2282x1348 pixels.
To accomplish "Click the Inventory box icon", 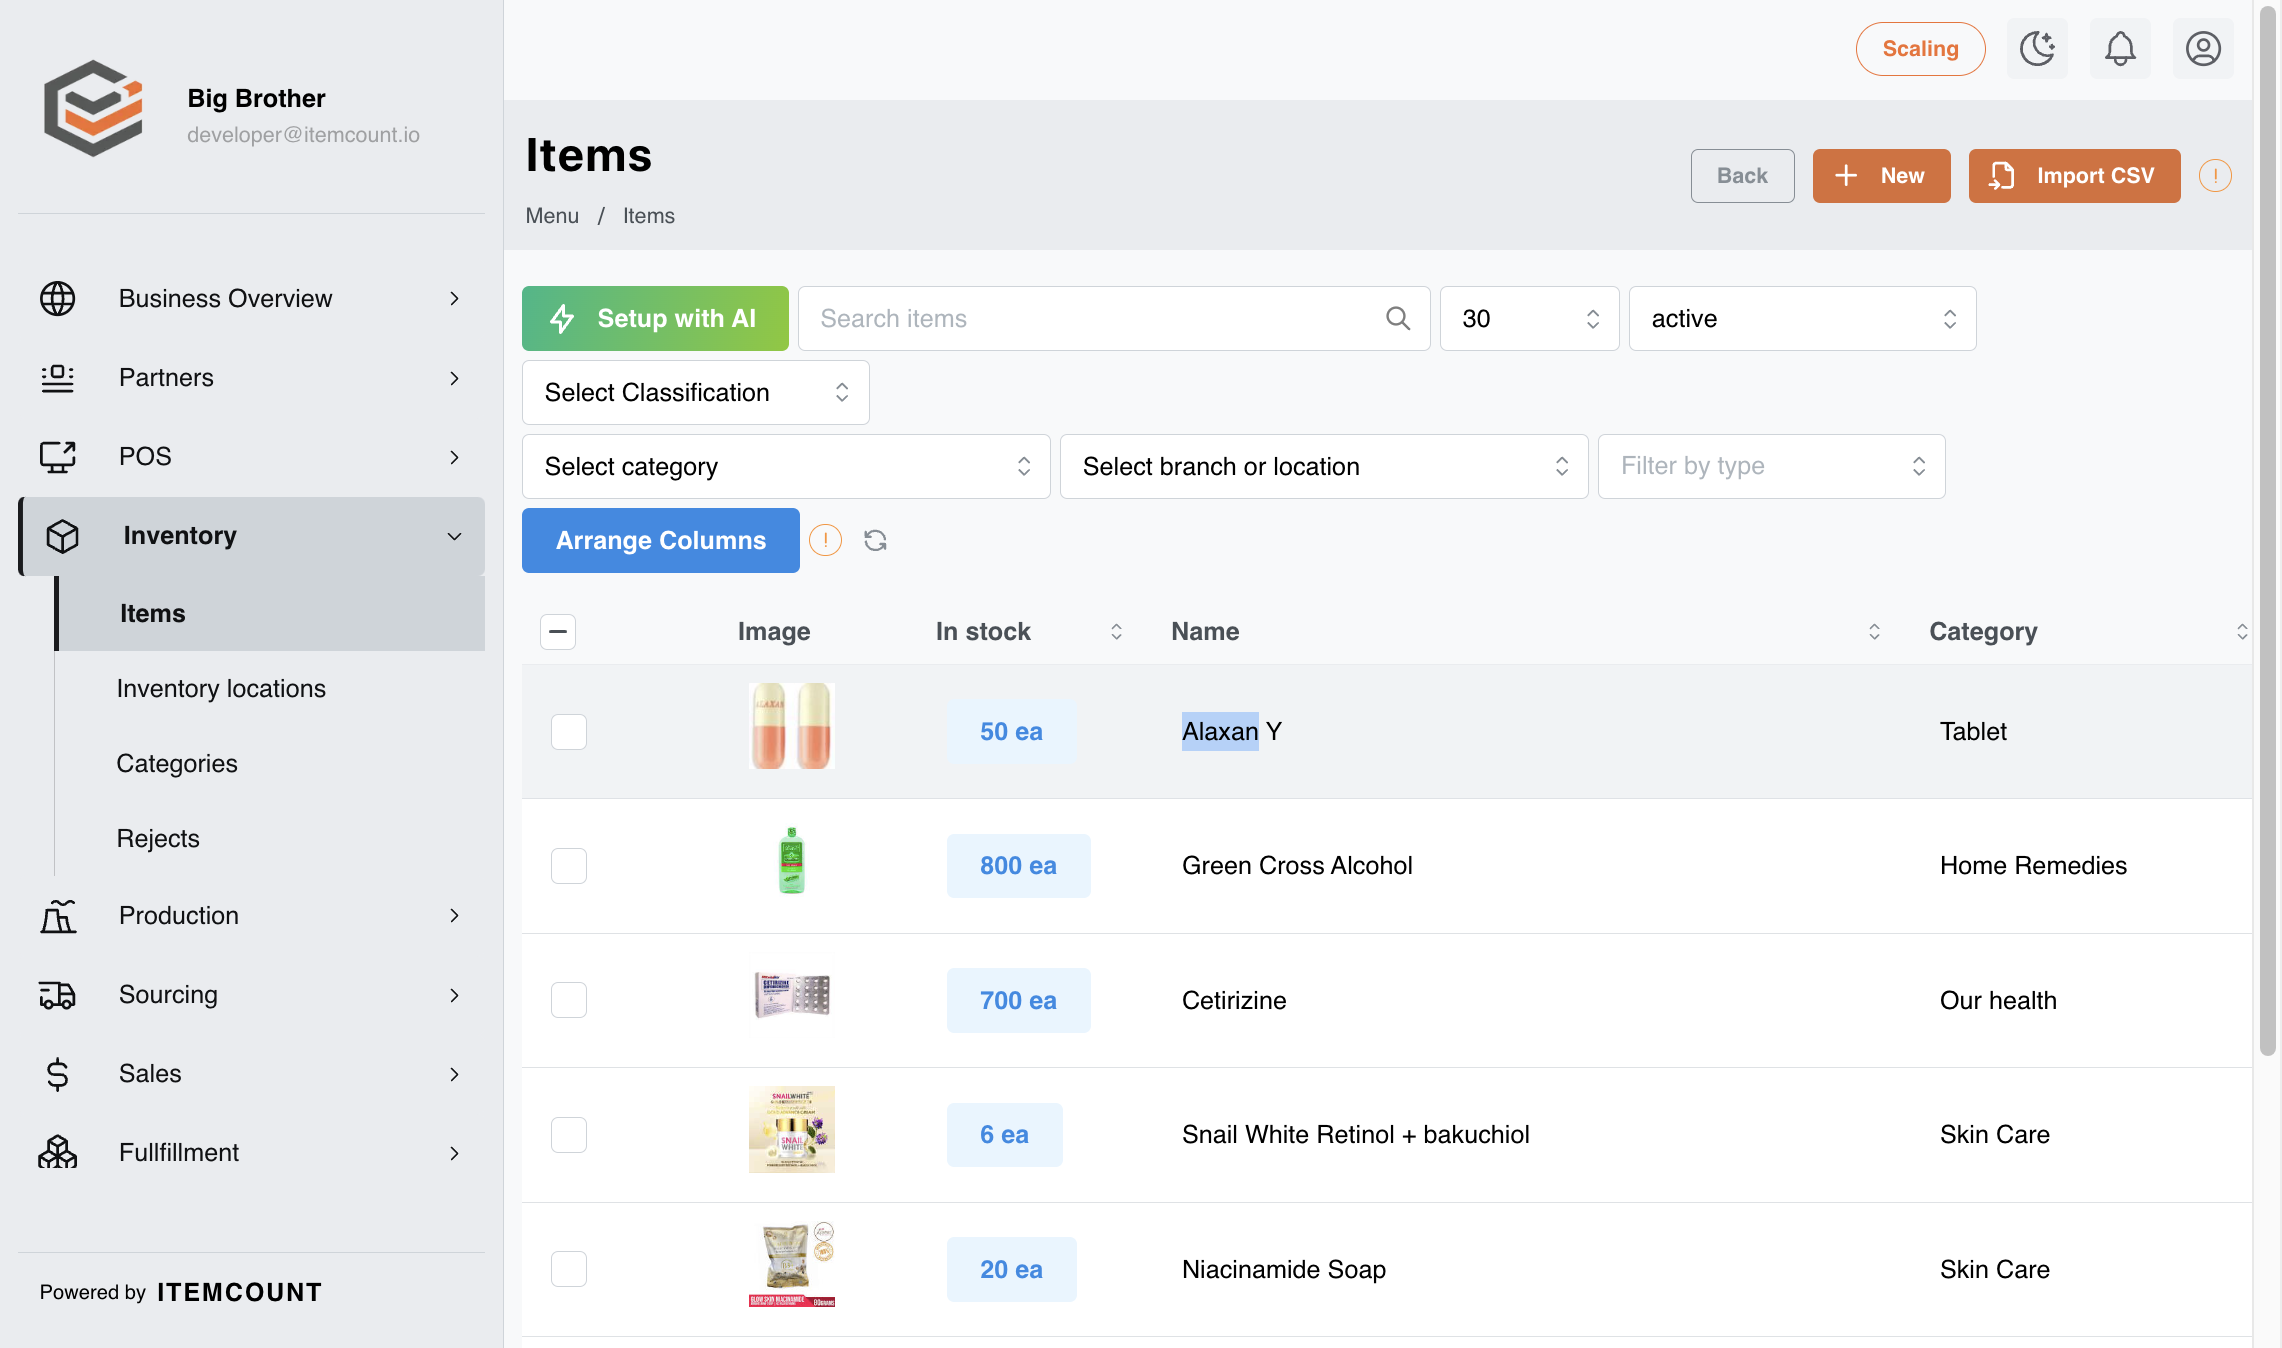I will (63, 536).
